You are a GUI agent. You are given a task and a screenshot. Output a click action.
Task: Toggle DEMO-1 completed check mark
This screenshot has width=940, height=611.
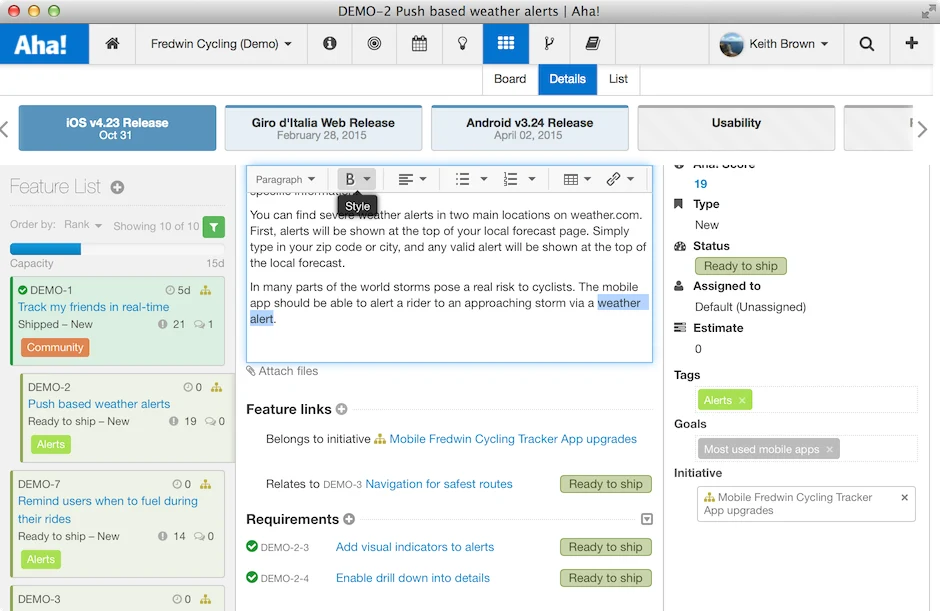pyautogui.click(x=23, y=290)
